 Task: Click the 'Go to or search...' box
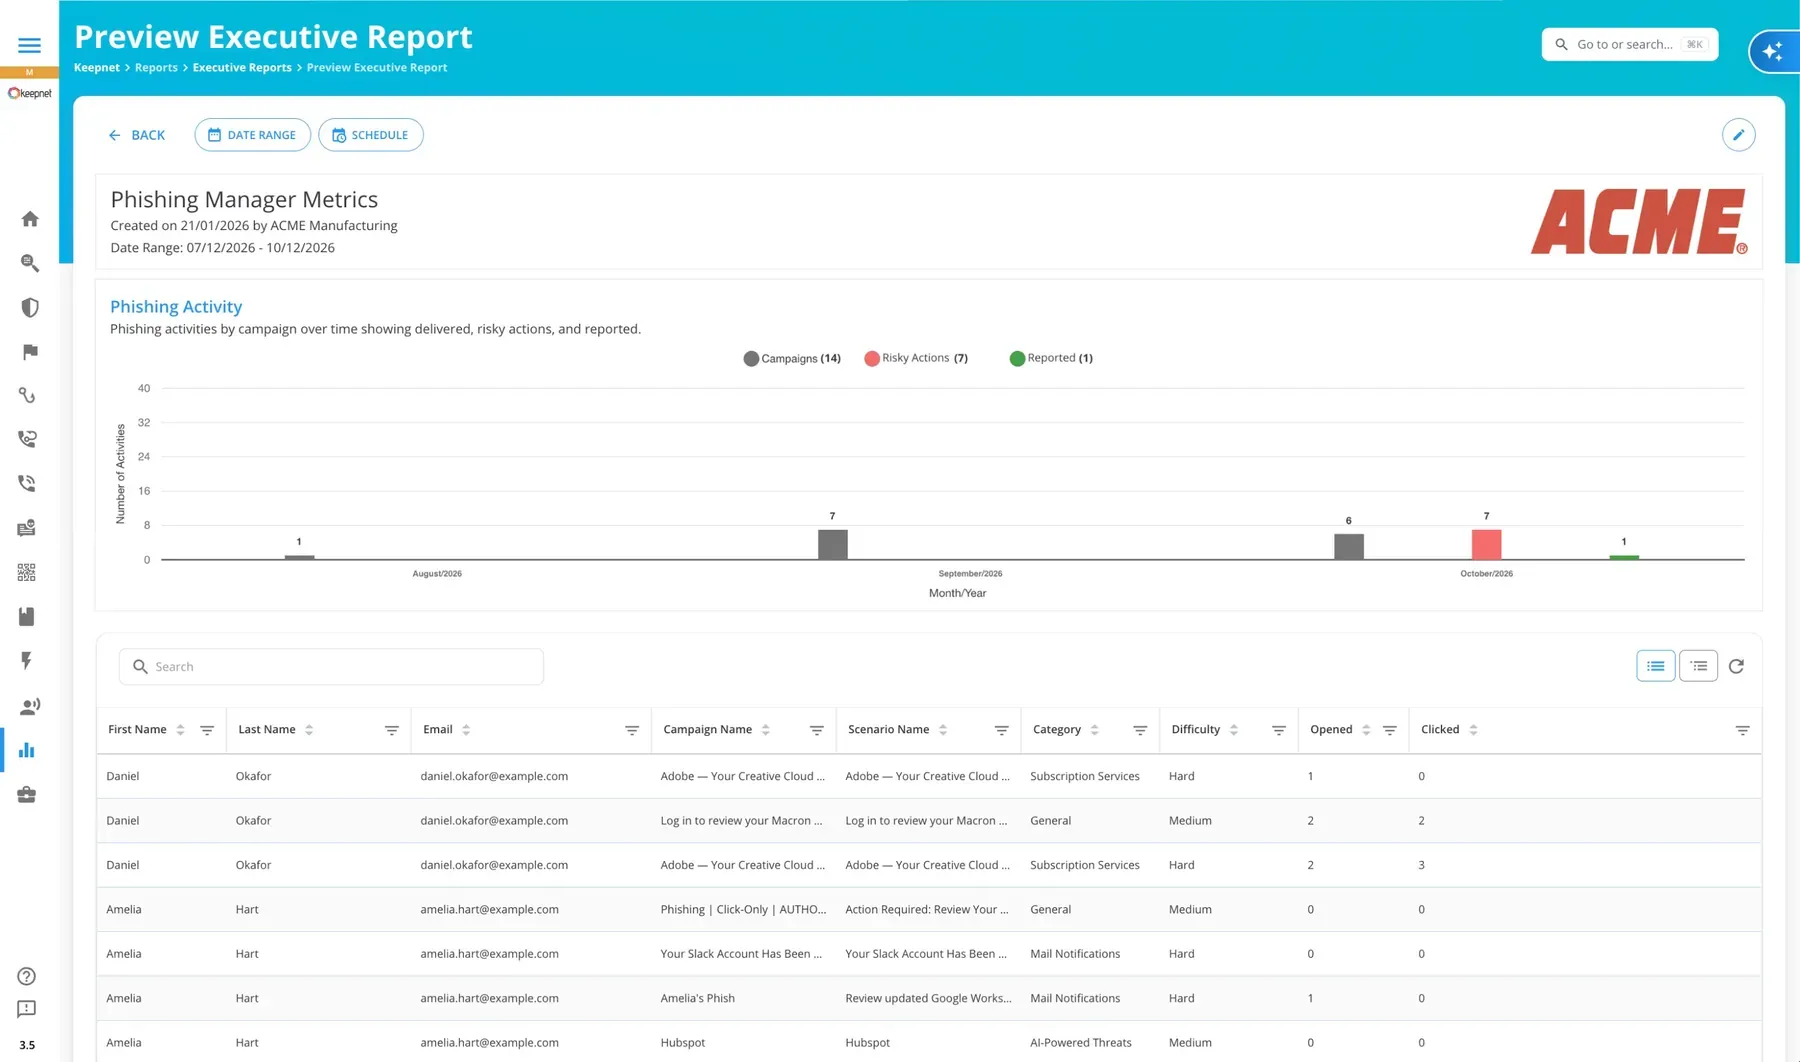pos(1630,45)
